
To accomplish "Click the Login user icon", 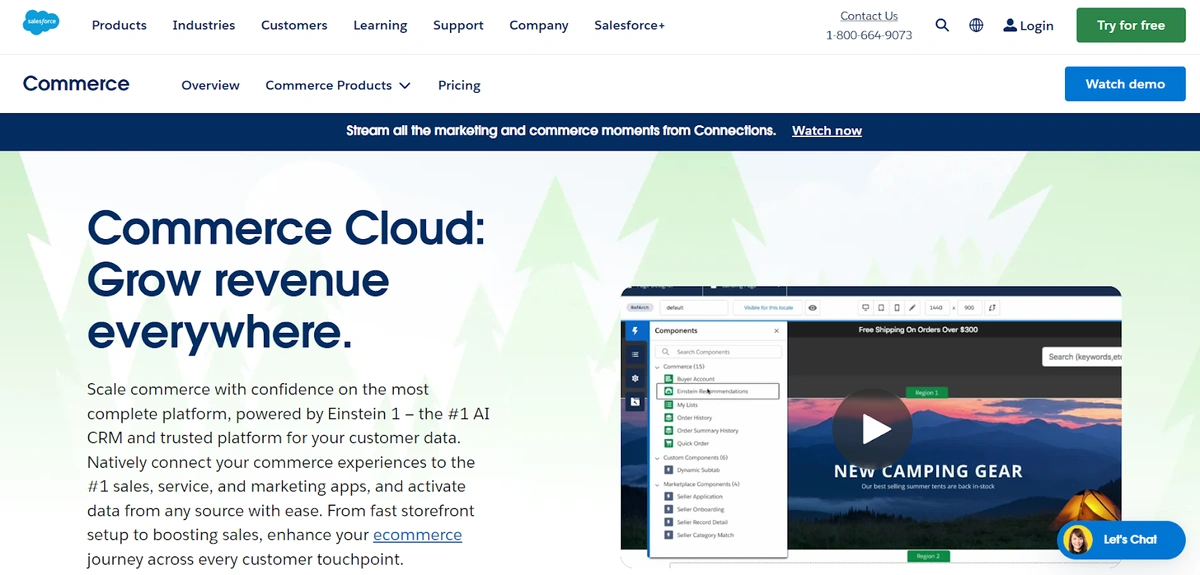I will pyautogui.click(x=1010, y=25).
